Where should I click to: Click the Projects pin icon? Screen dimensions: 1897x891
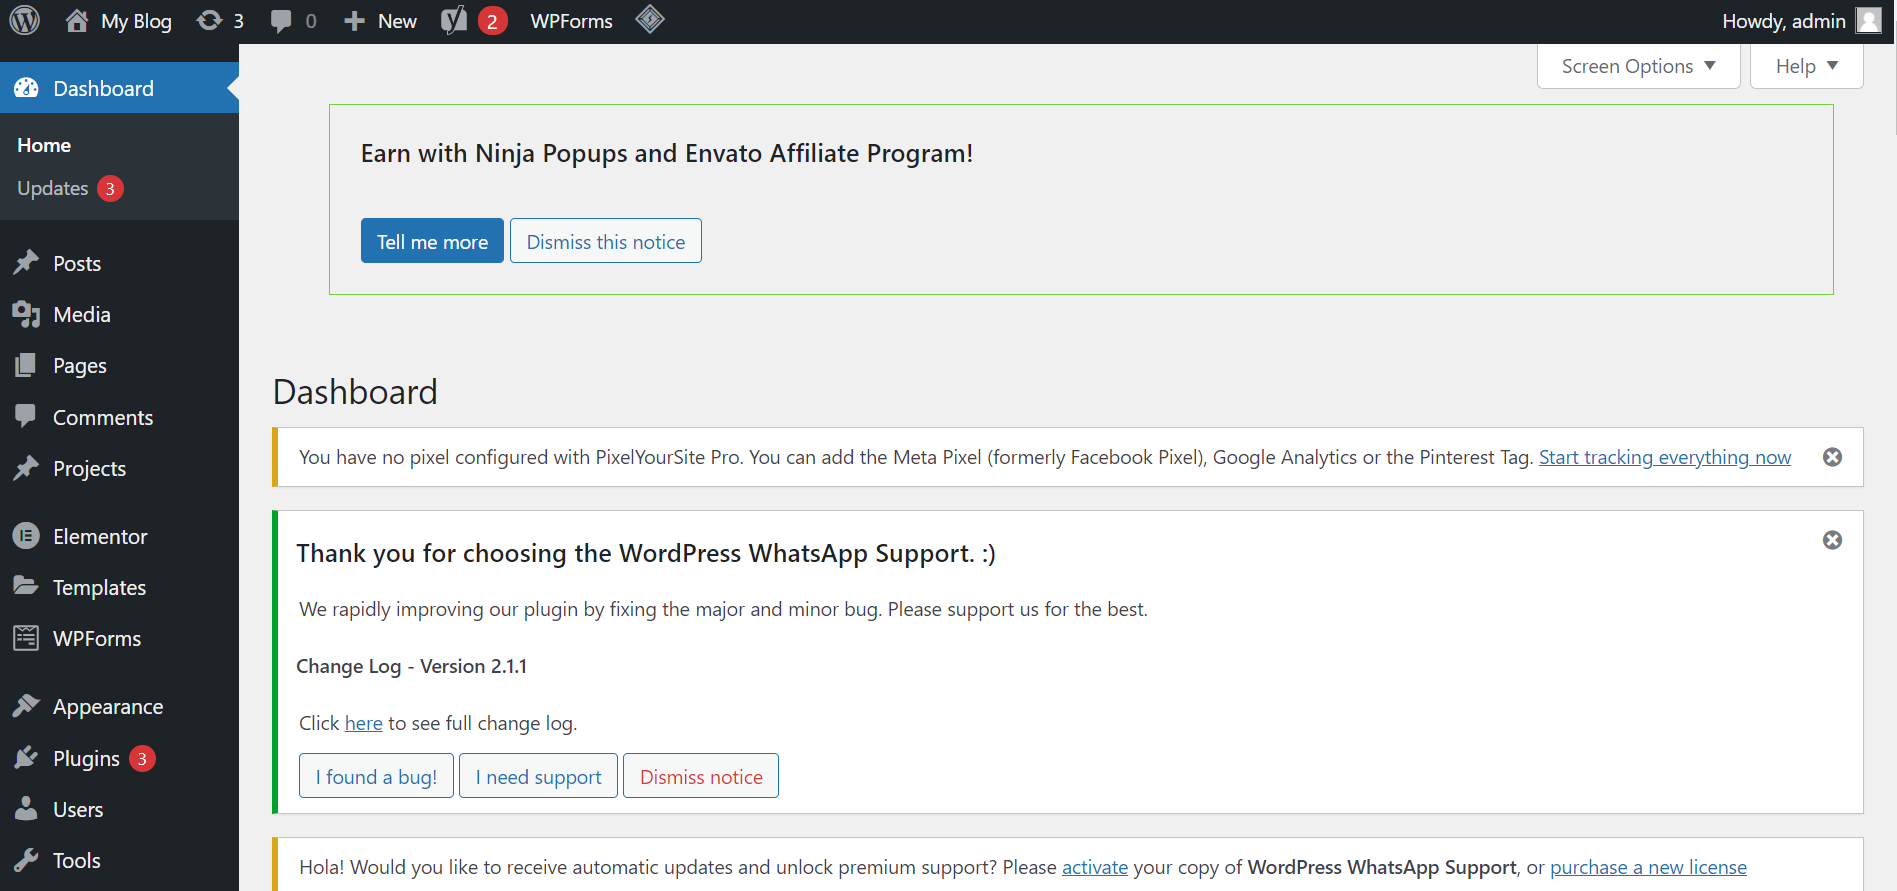coord(26,468)
